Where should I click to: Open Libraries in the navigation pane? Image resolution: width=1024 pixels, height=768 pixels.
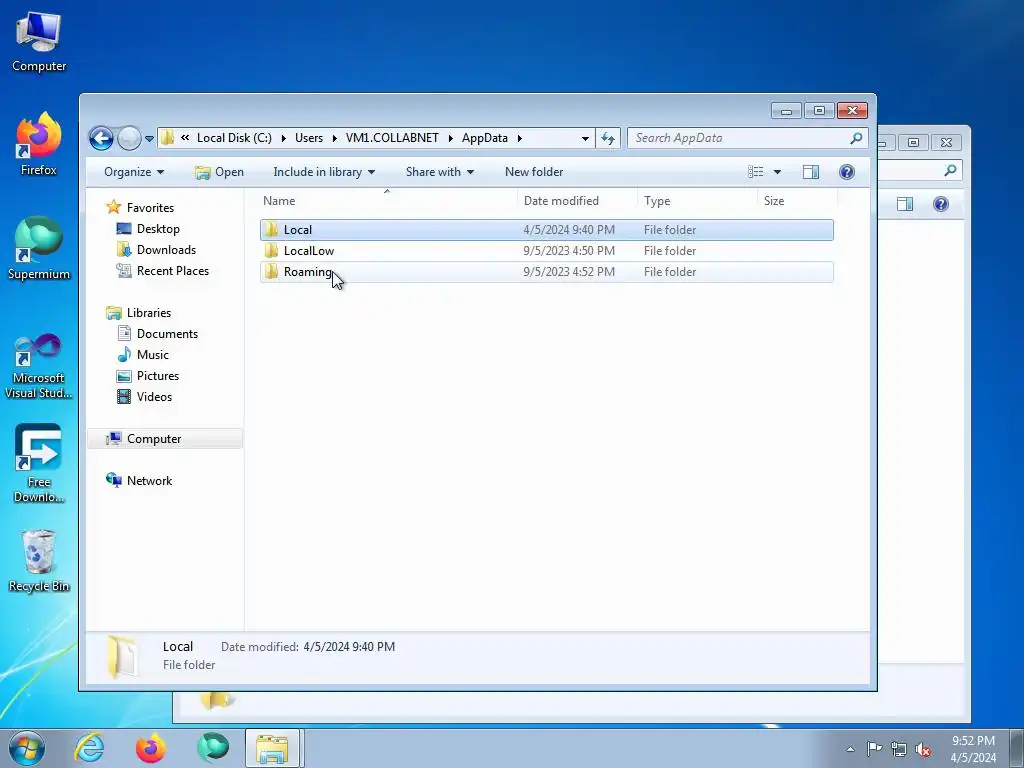click(x=149, y=313)
